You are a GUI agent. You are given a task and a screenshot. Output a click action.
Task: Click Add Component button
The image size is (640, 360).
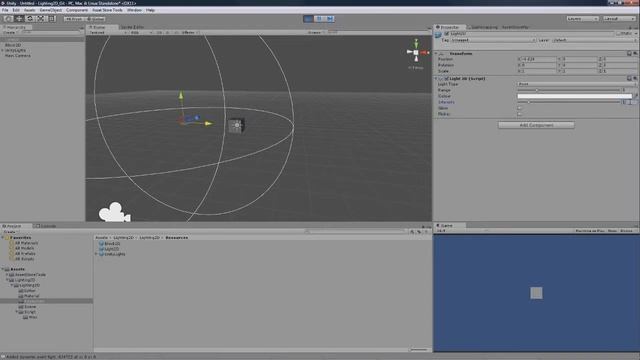536,125
